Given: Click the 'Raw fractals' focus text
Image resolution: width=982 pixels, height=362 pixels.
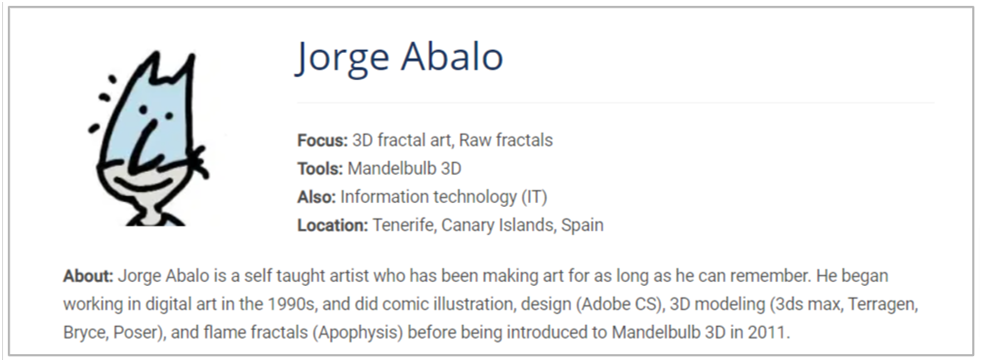Looking at the screenshot, I should point(506,140).
